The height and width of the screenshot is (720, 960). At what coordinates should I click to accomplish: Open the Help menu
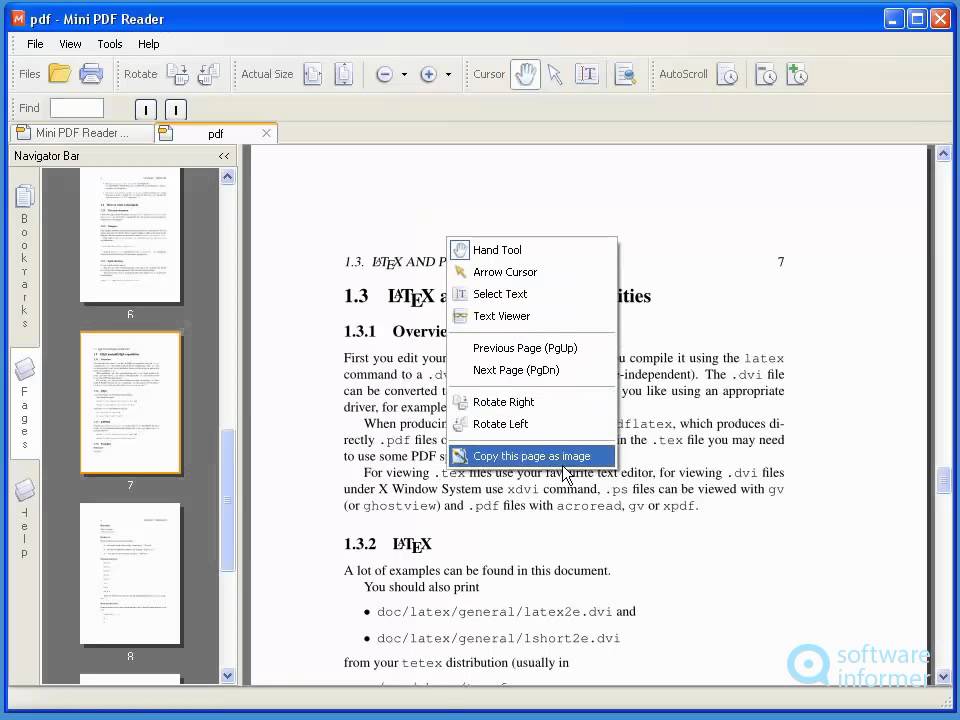pos(148,44)
